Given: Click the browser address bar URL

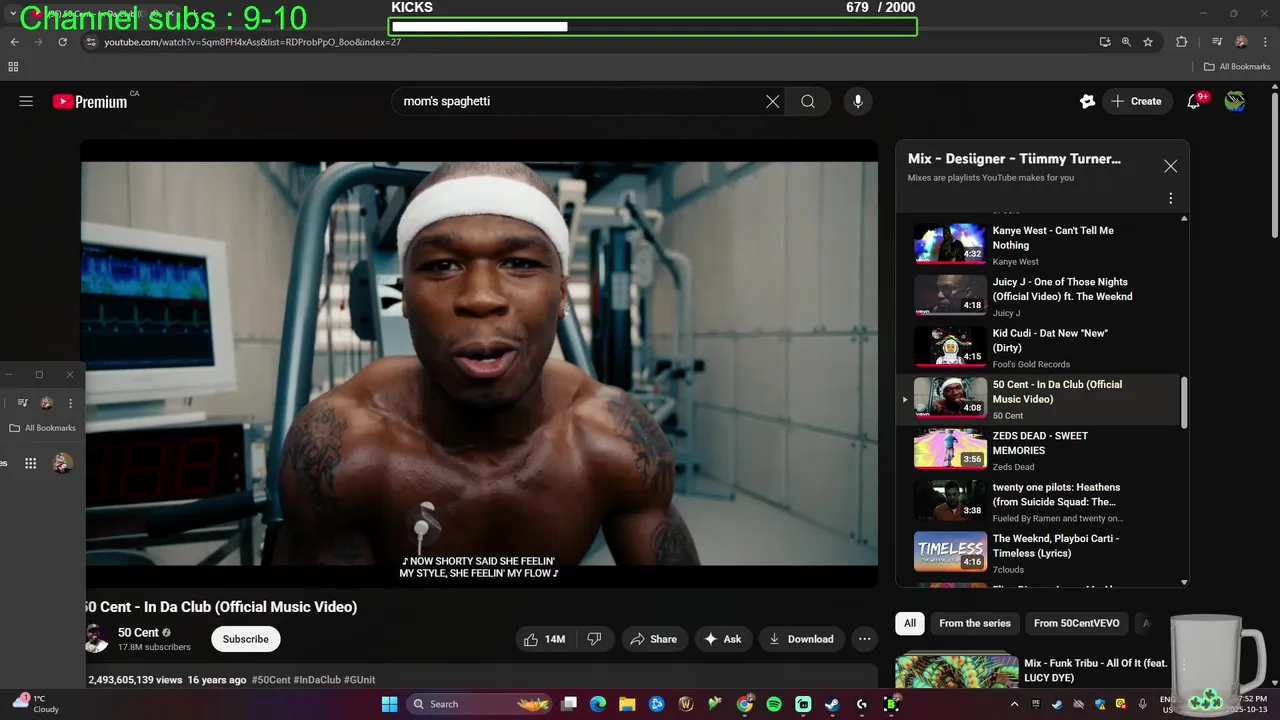Looking at the screenshot, I should click(x=253, y=42).
